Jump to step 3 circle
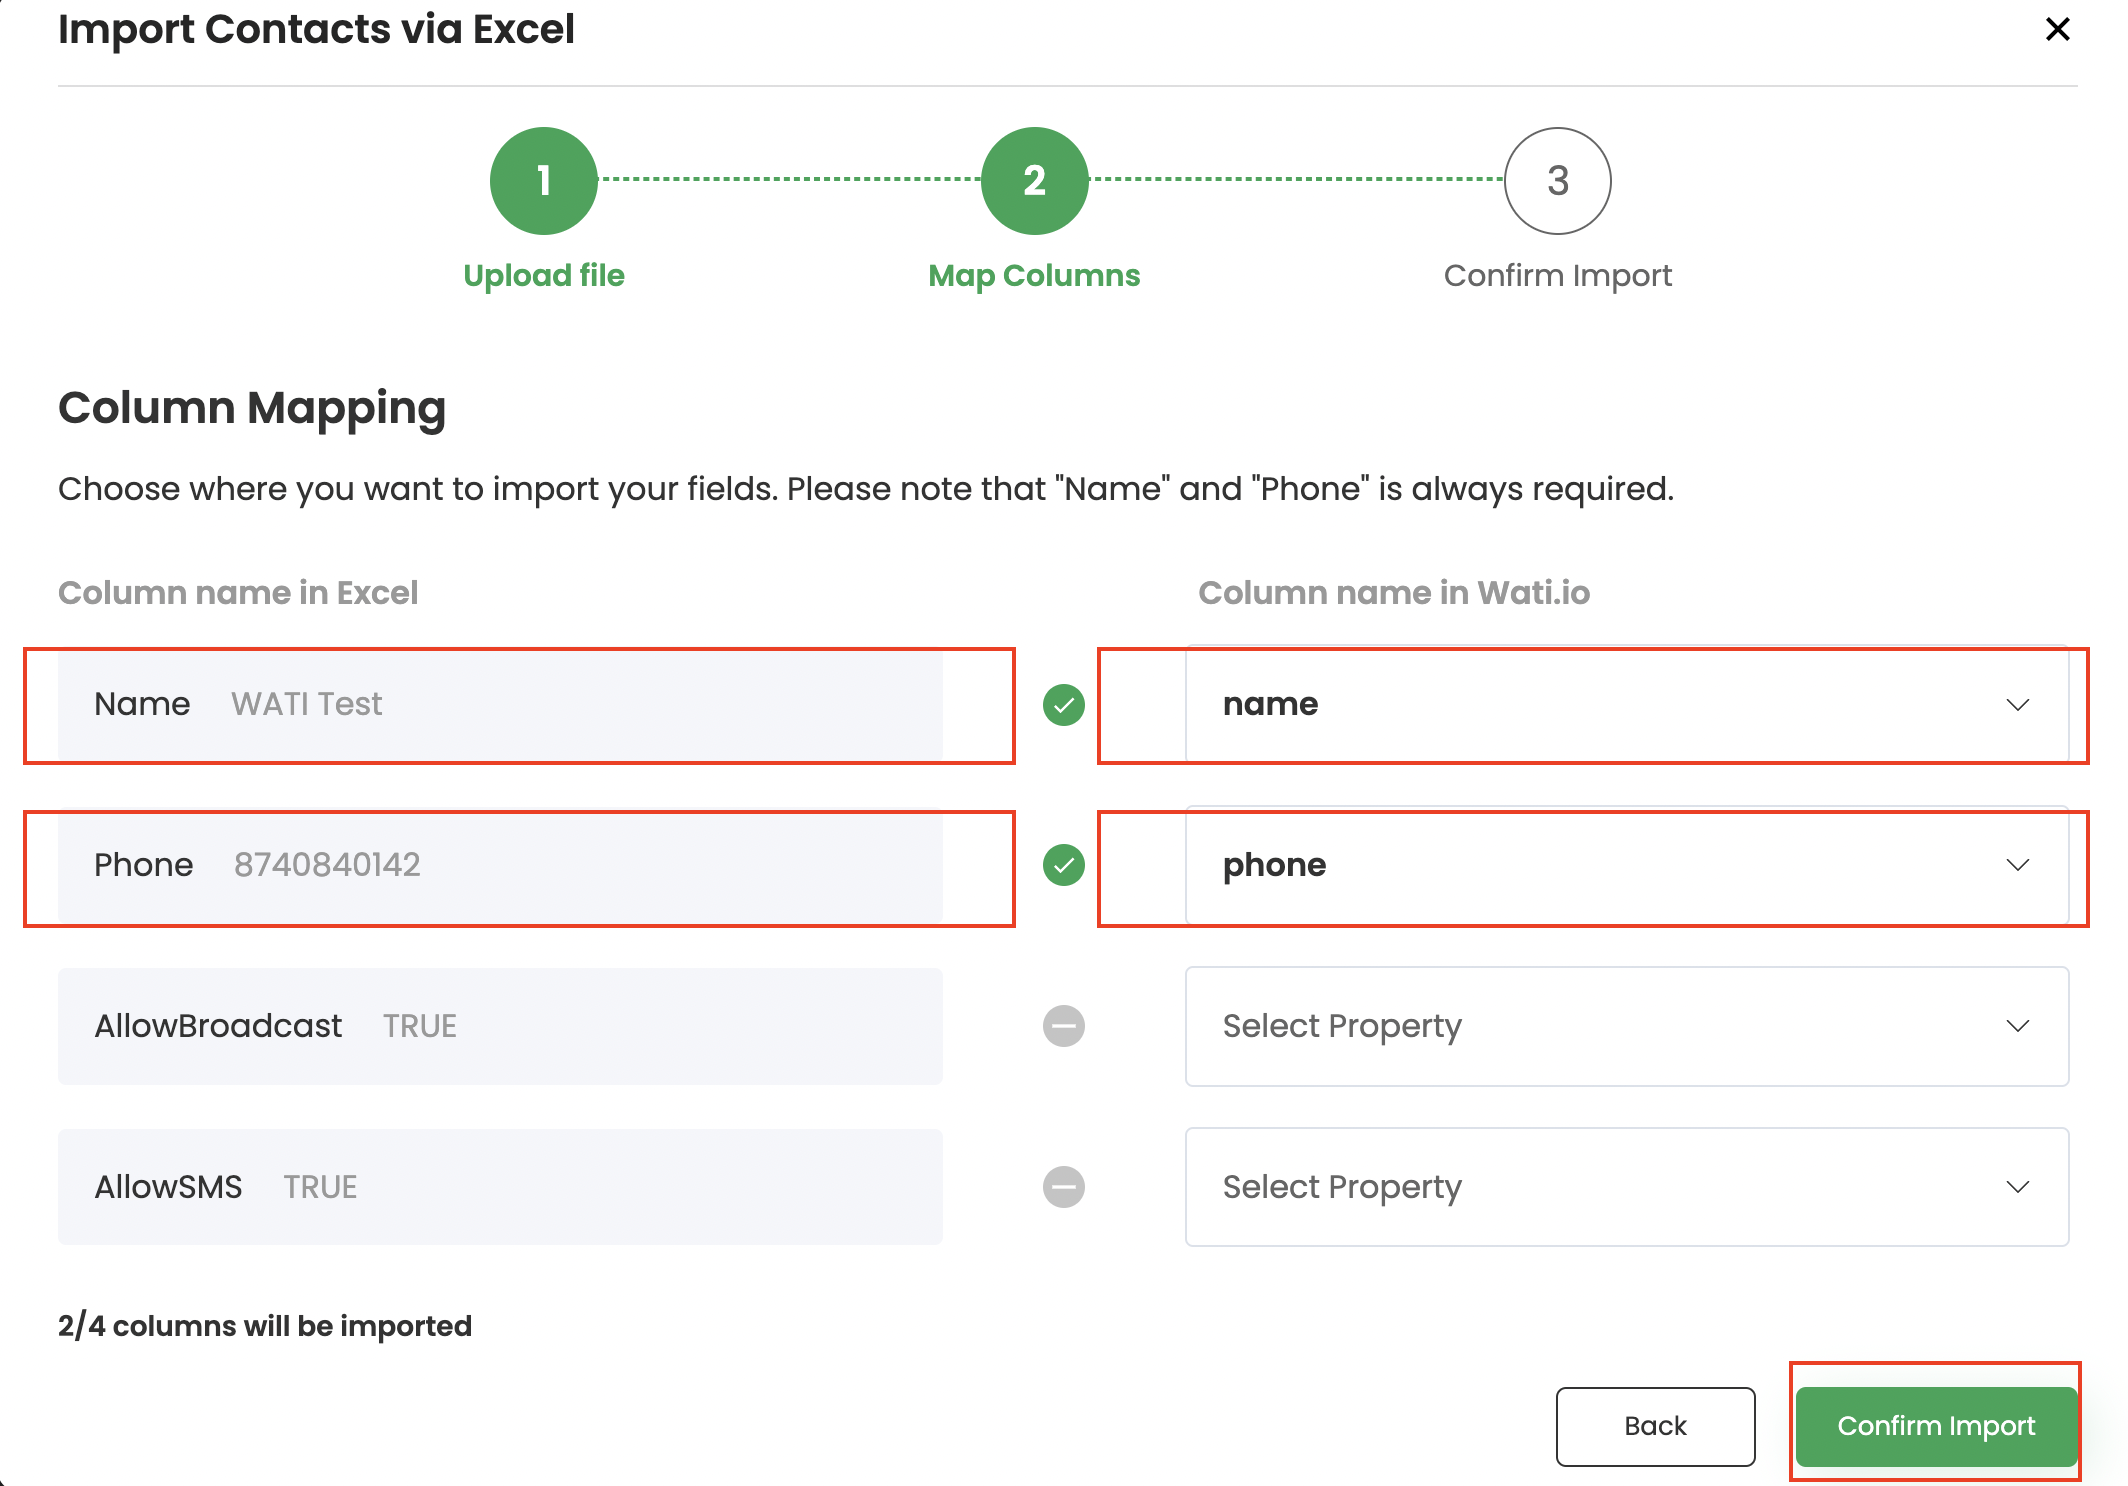Screen dimensions: 2128x1486 tap(1557, 181)
